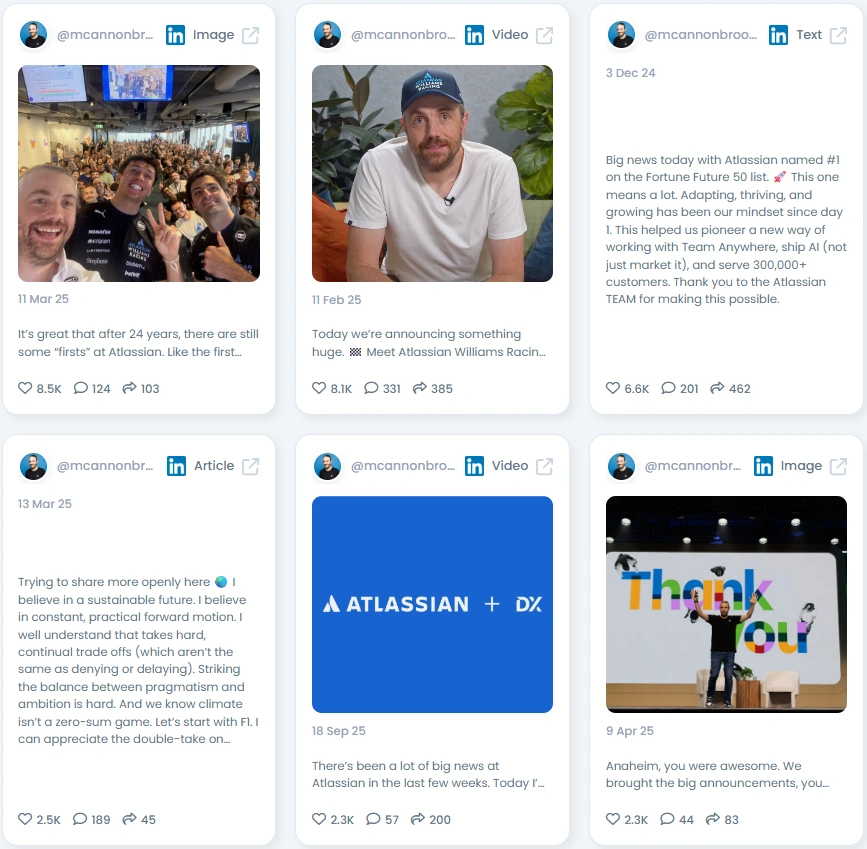
Task: Open comments icon showing 331 comments
Action: [x=371, y=388]
